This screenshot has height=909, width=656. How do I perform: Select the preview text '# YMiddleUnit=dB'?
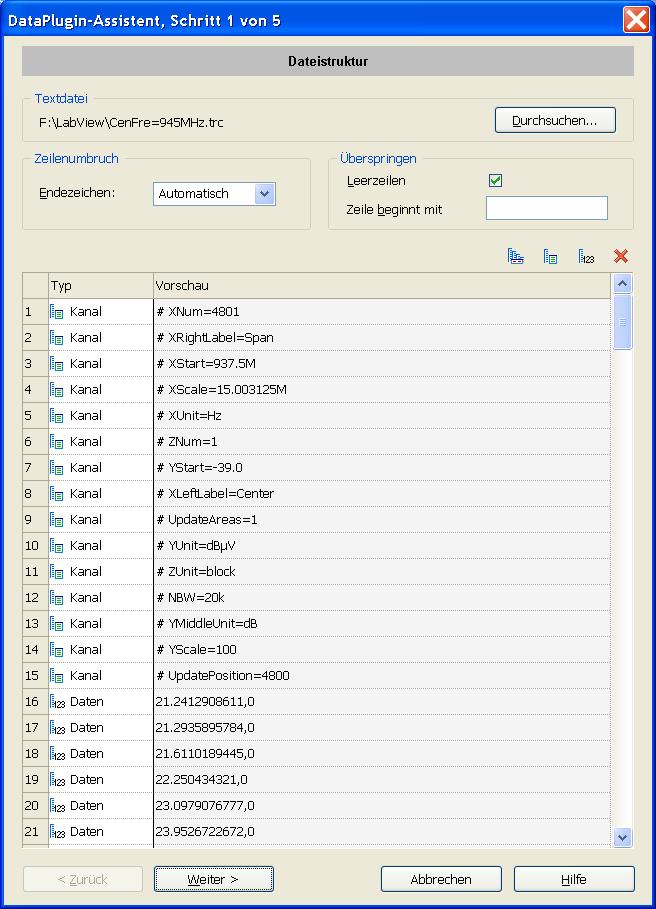tap(207, 624)
